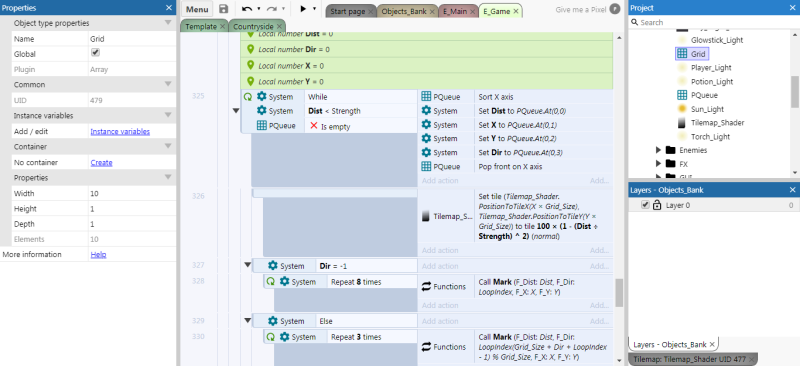
Task: Click the Local number Dist pin icon
Action: pos(251,34)
